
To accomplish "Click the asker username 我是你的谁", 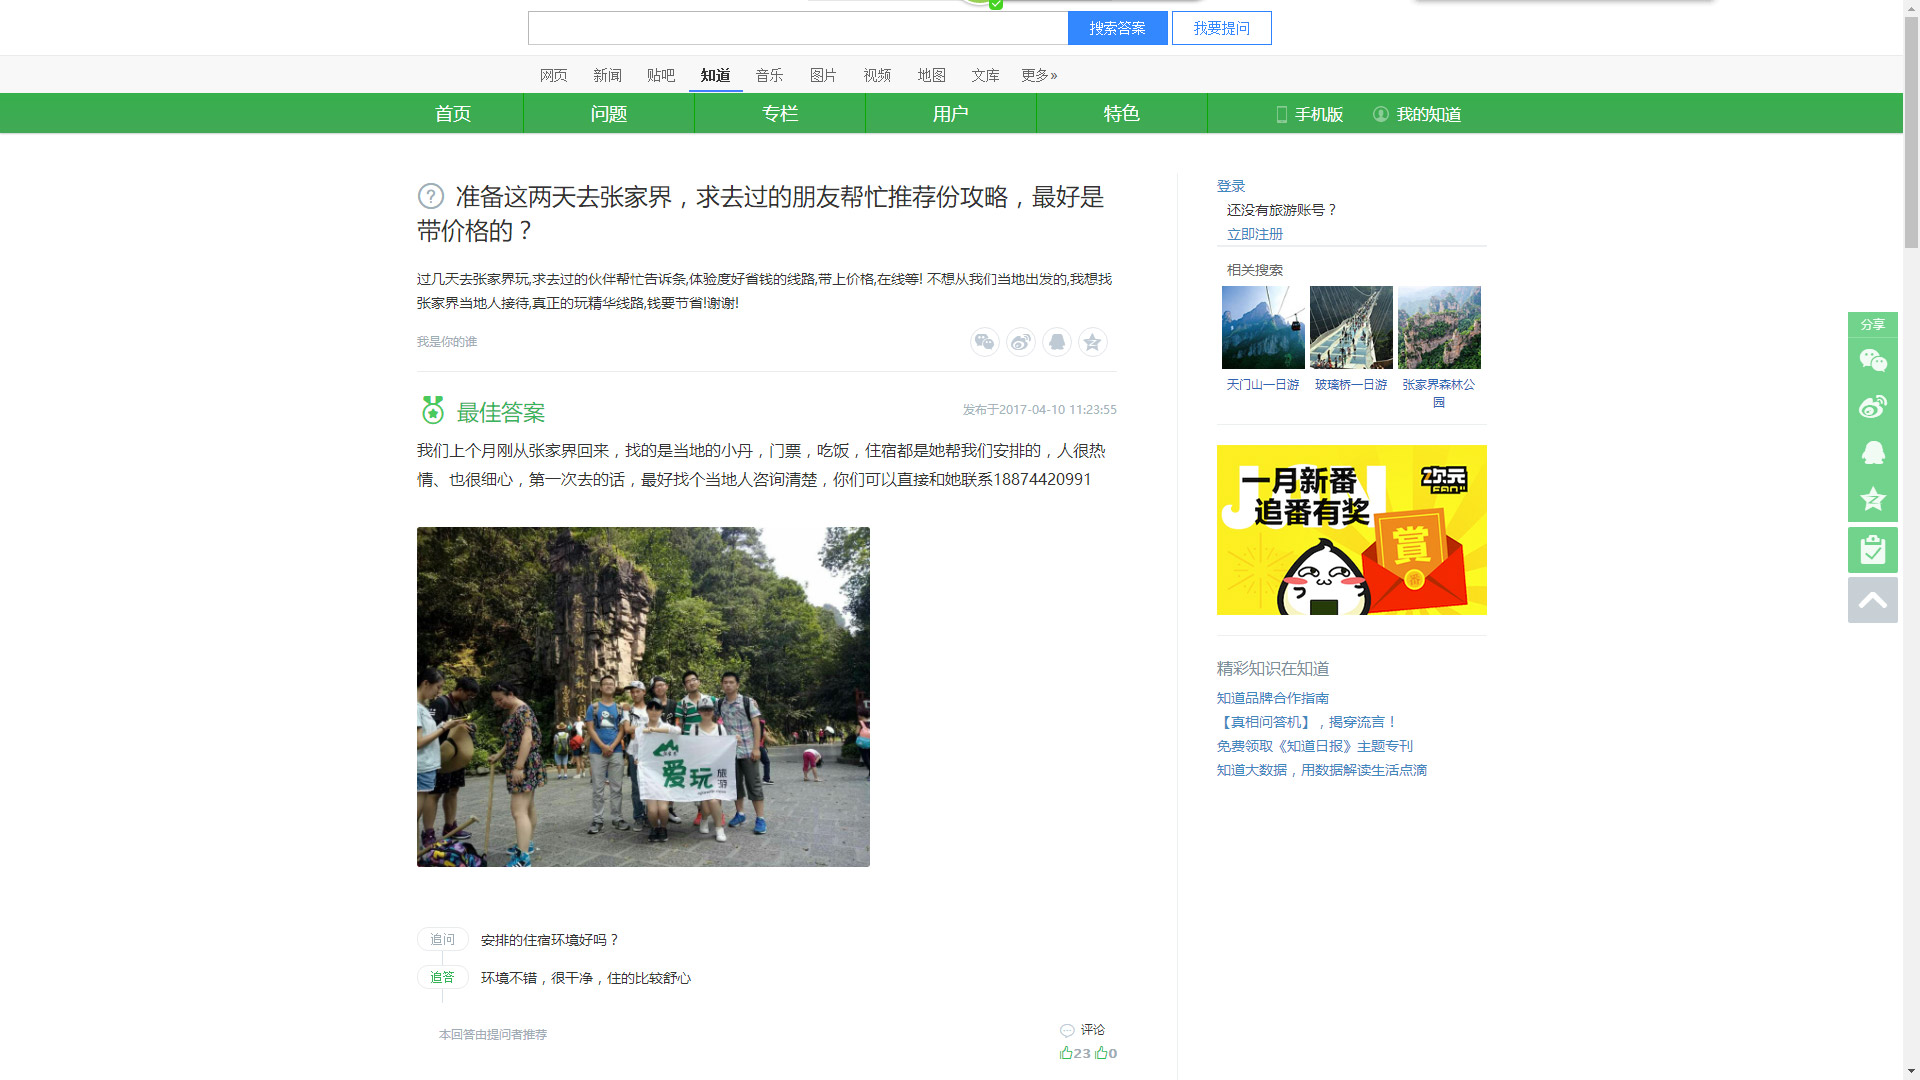I will (x=447, y=342).
